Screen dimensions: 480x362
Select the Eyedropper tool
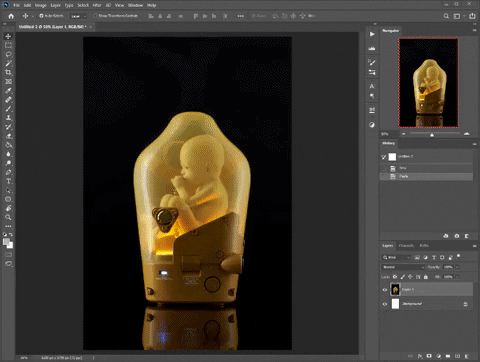[x=8, y=90]
